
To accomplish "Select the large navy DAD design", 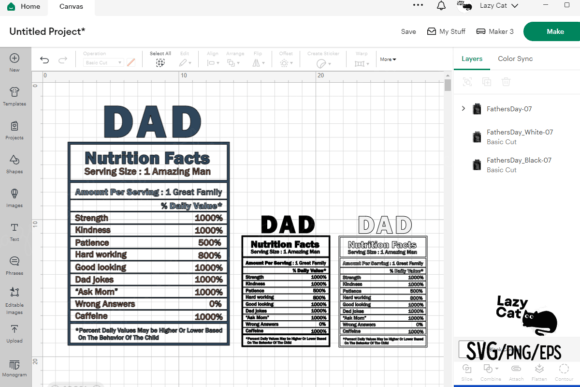I will click(x=149, y=225).
